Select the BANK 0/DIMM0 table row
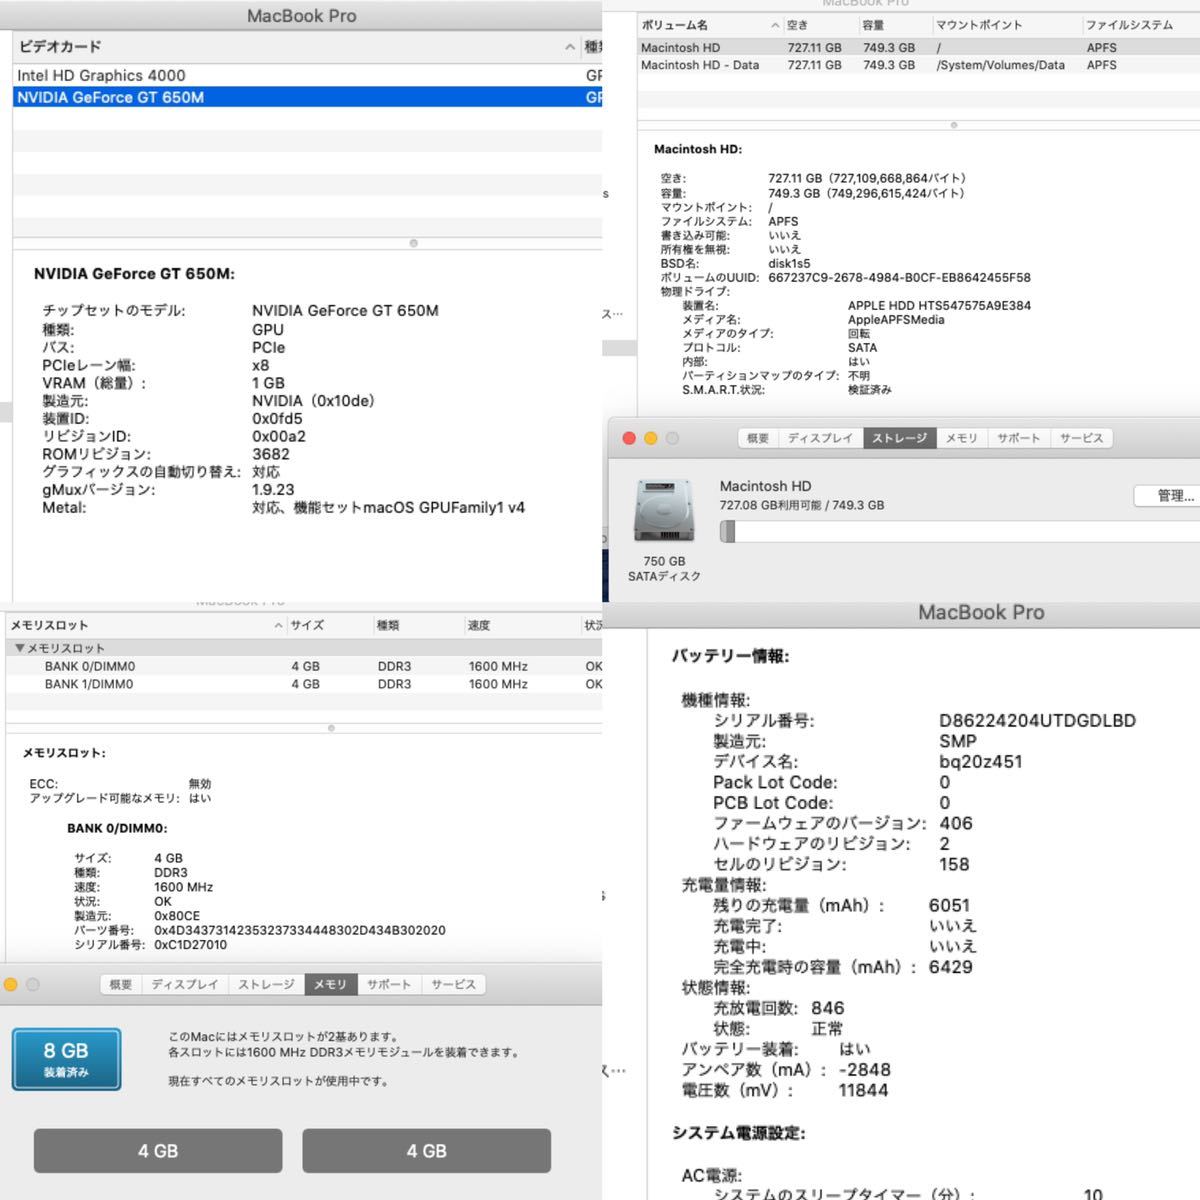The height and width of the screenshot is (1200, 1200). click(x=304, y=666)
